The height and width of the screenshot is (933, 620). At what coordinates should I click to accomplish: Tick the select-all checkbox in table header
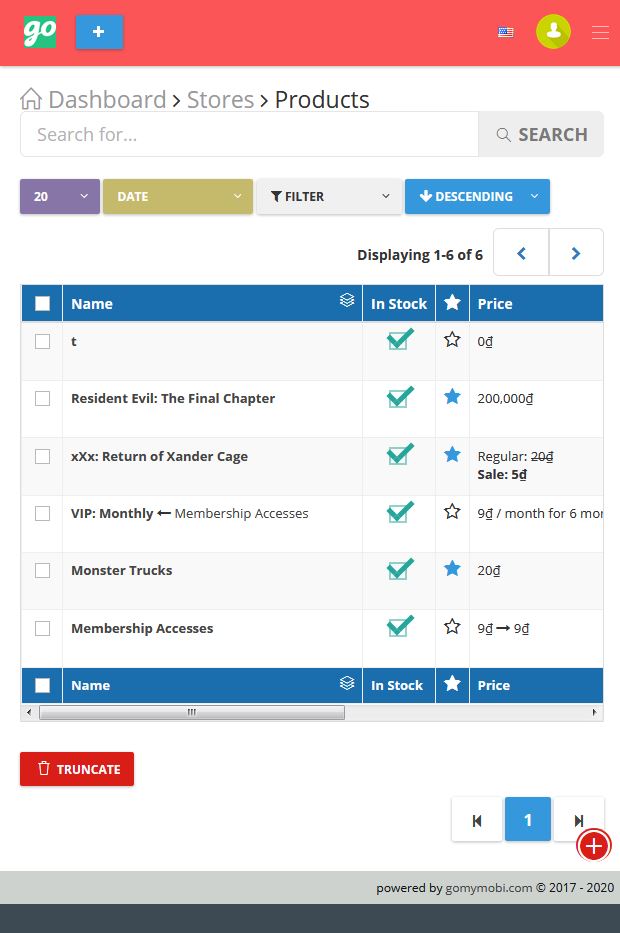tap(42, 303)
